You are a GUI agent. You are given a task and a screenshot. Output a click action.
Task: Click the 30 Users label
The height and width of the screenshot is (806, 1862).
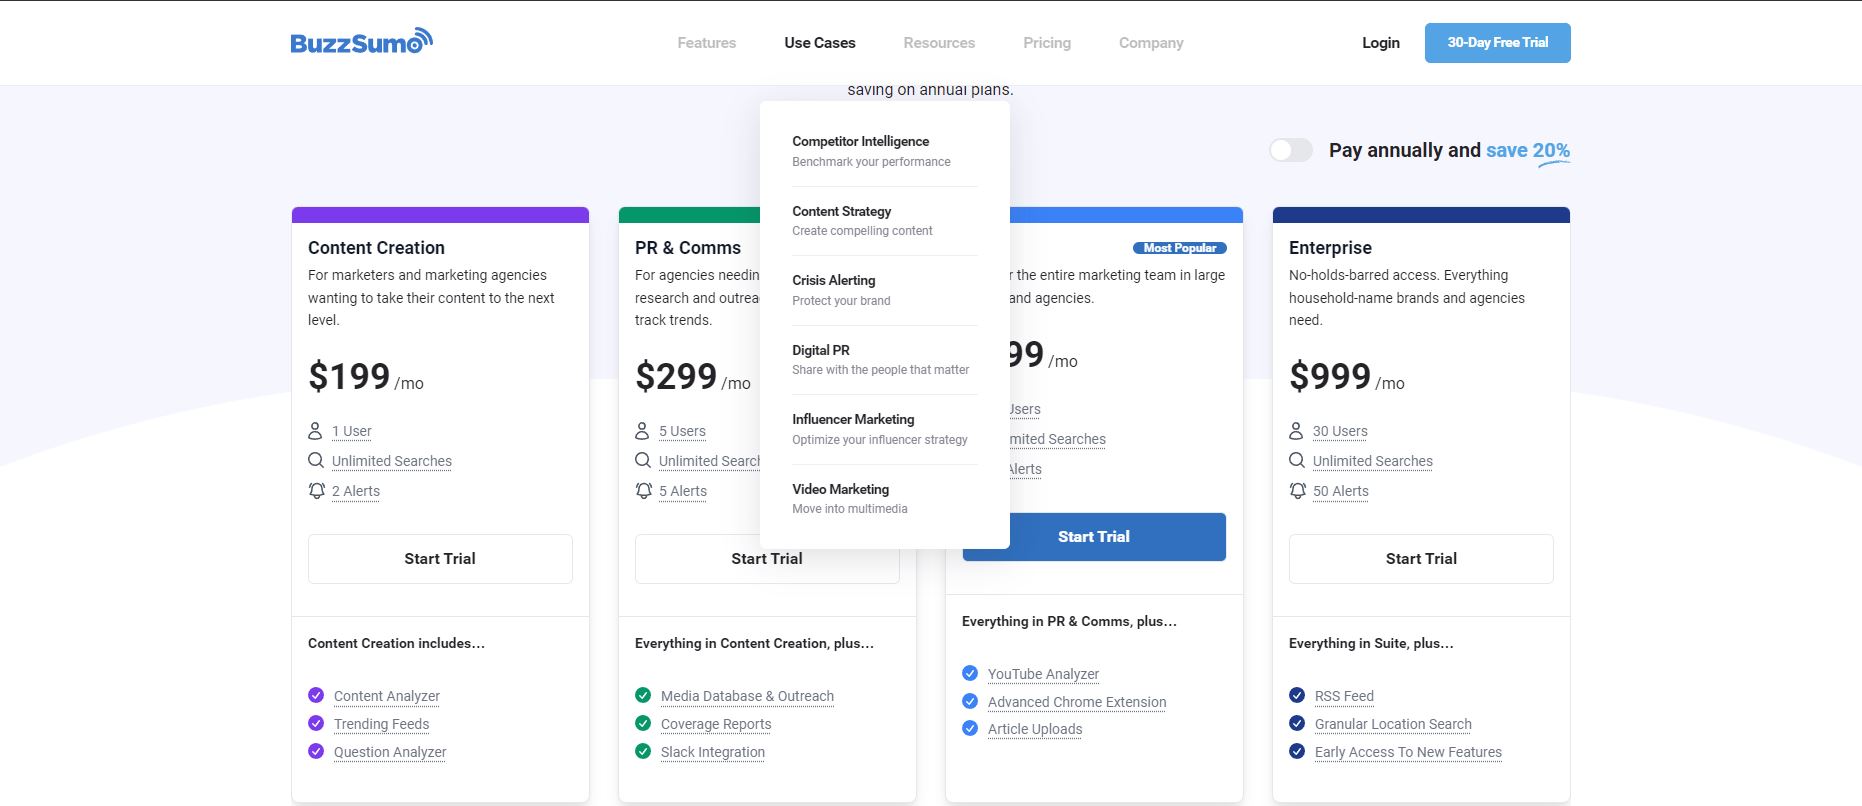point(1340,431)
